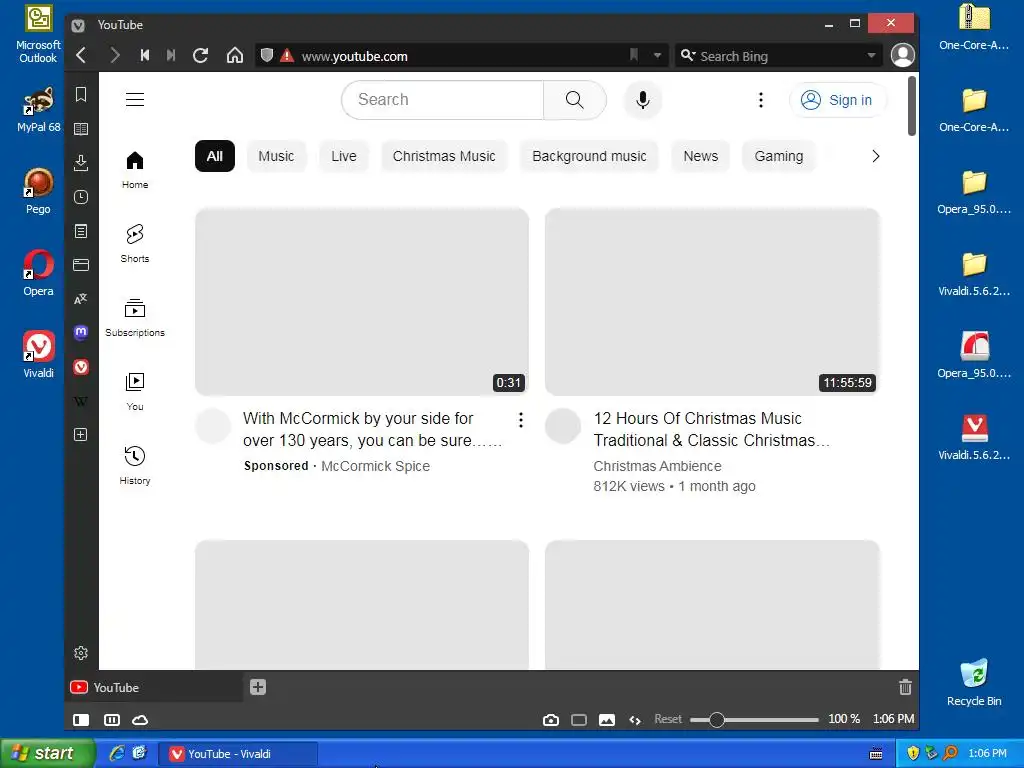Open YouTube Home in mini guide

[135, 170]
